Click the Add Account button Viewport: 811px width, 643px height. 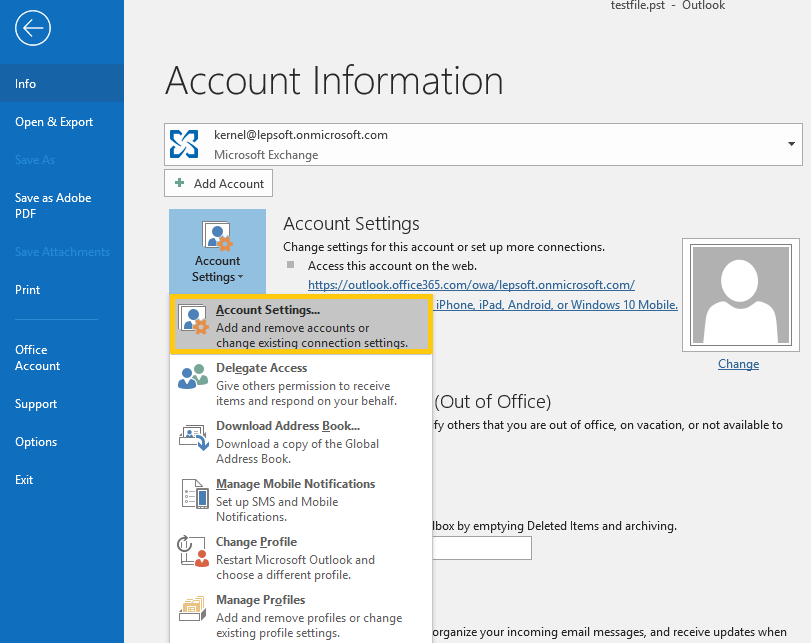click(218, 183)
